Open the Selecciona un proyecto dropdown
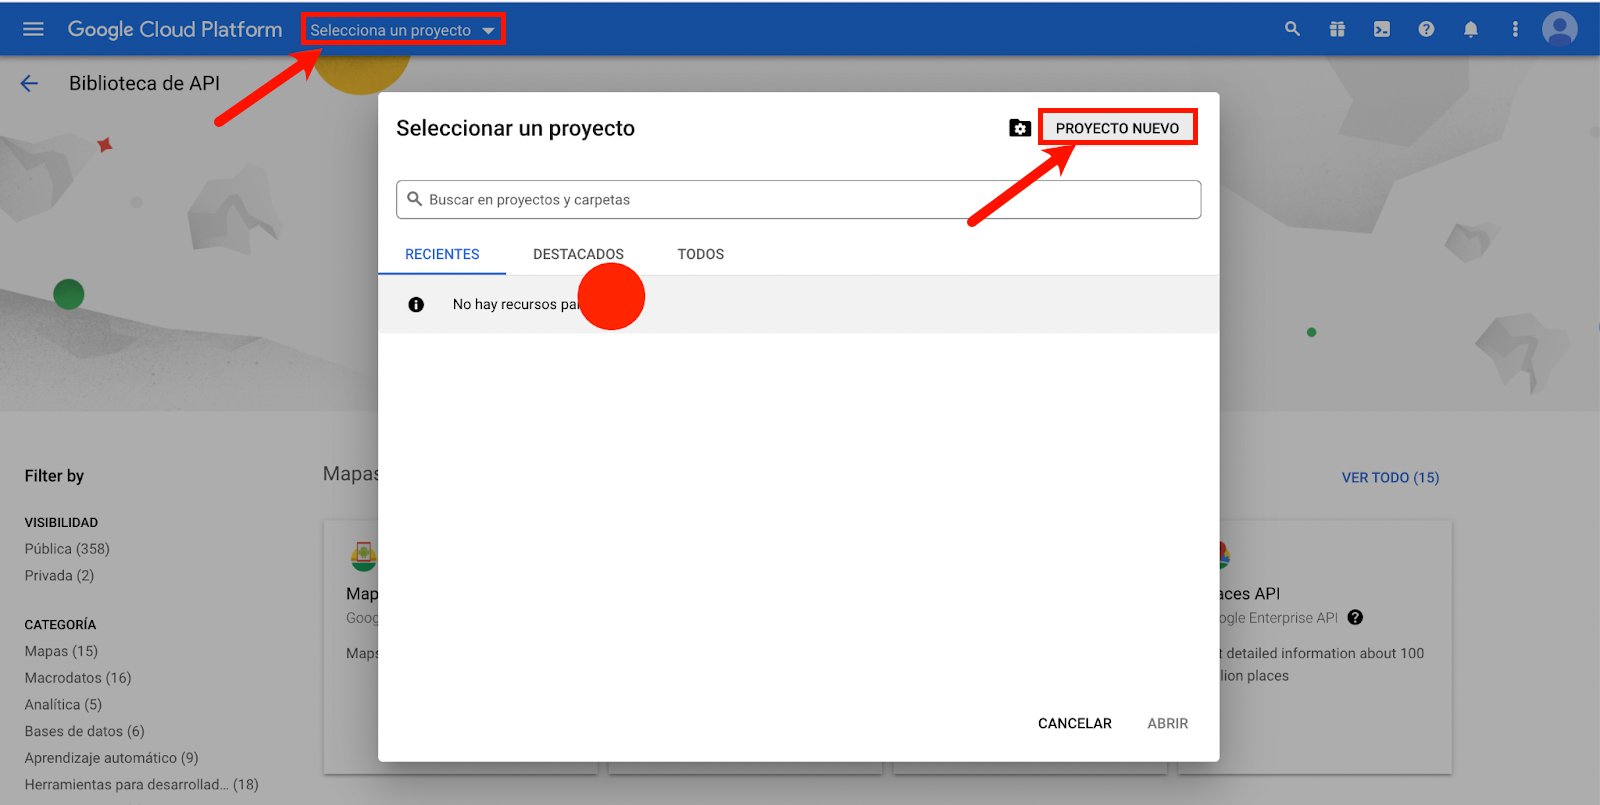 (x=402, y=30)
